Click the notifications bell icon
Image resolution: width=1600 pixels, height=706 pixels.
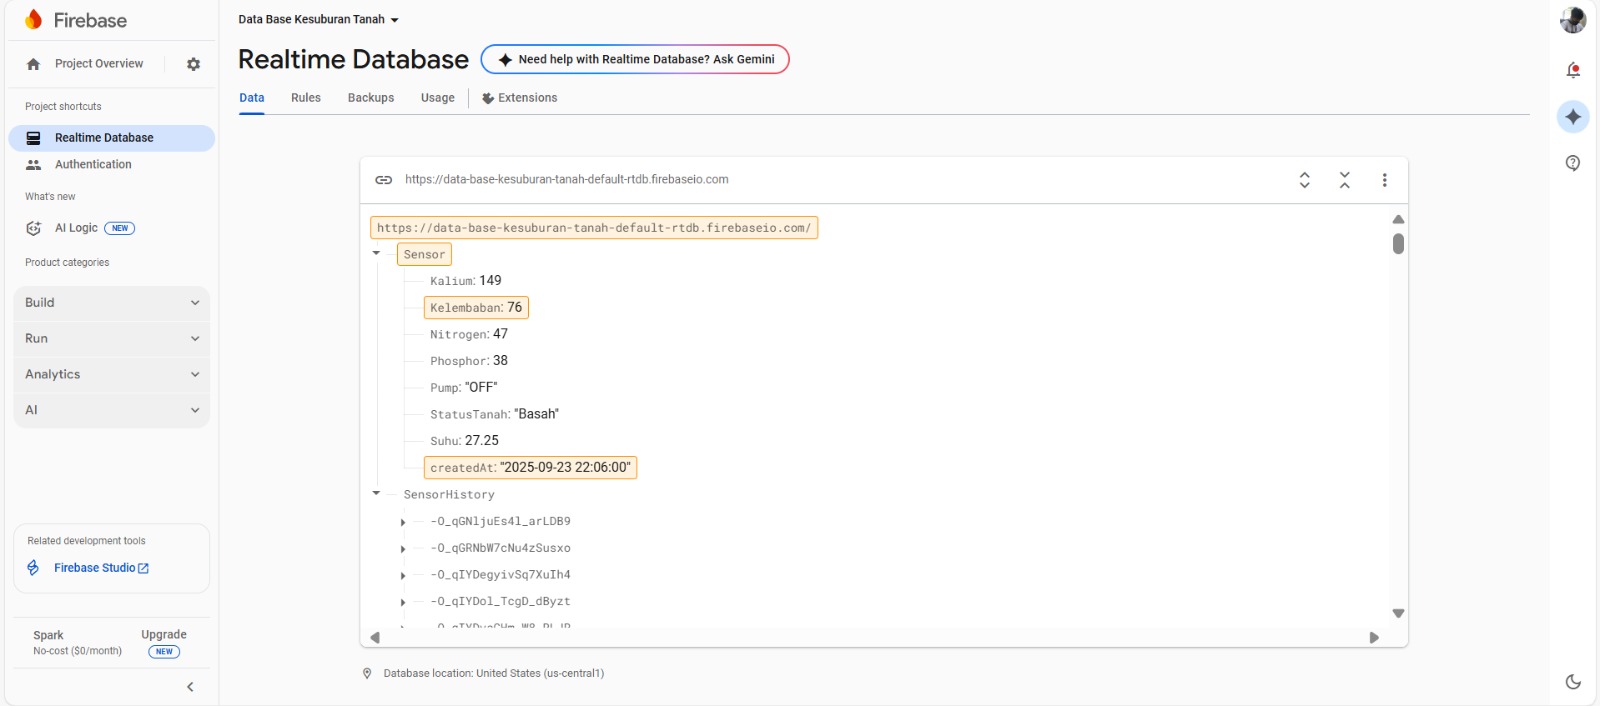coord(1573,70)
